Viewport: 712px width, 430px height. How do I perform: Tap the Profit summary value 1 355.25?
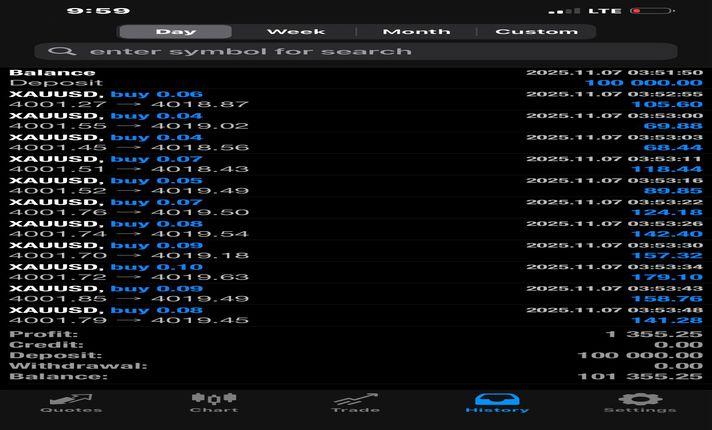[x=654, y=334]
